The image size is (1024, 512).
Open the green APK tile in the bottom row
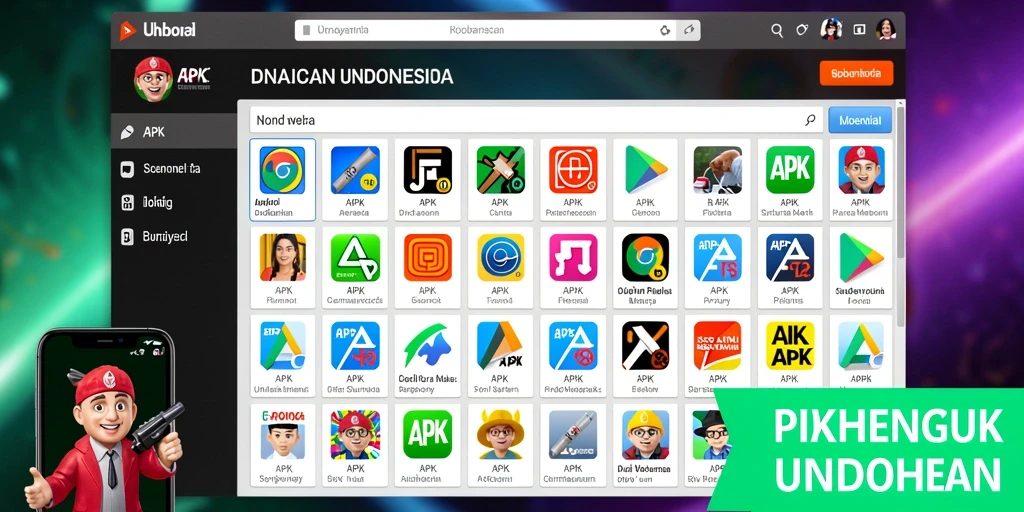pos(427,445)
